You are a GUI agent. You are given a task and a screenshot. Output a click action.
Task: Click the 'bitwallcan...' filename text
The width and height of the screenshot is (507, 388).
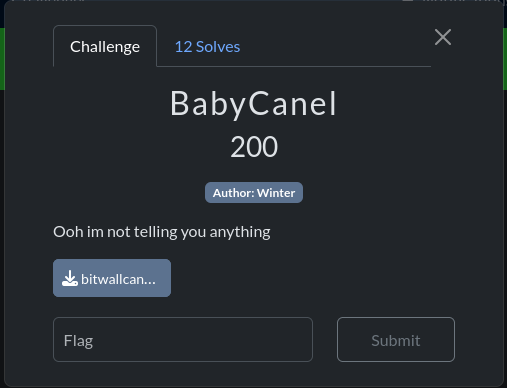pos(118,279)
